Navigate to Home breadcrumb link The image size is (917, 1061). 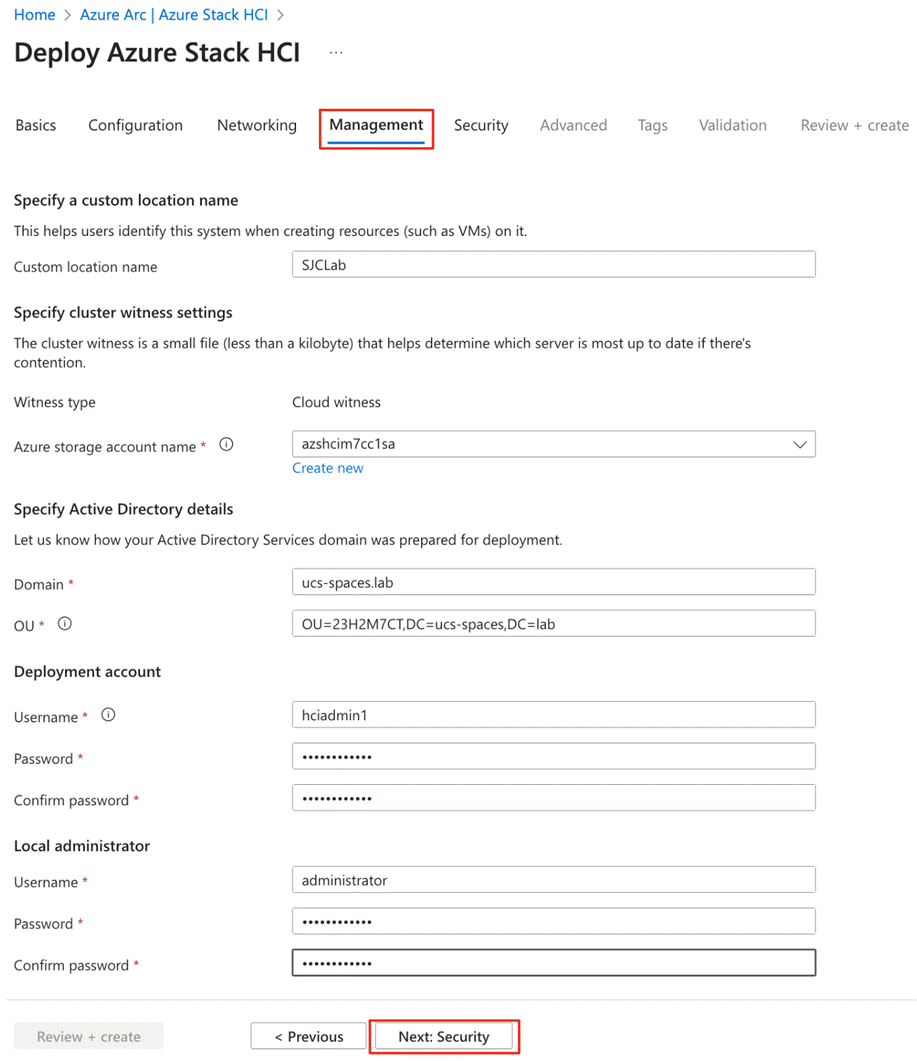(35, 15)
